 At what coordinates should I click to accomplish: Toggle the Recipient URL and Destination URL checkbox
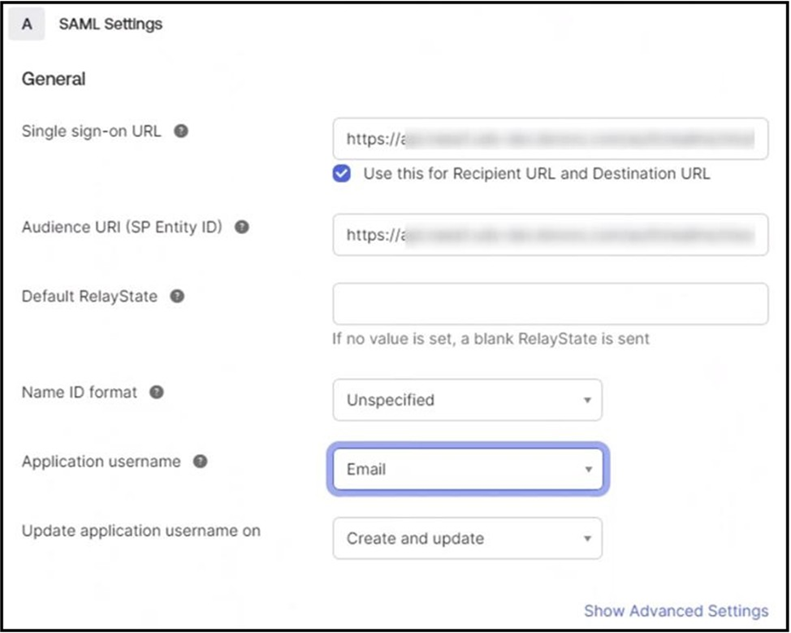tap(343, 173)
